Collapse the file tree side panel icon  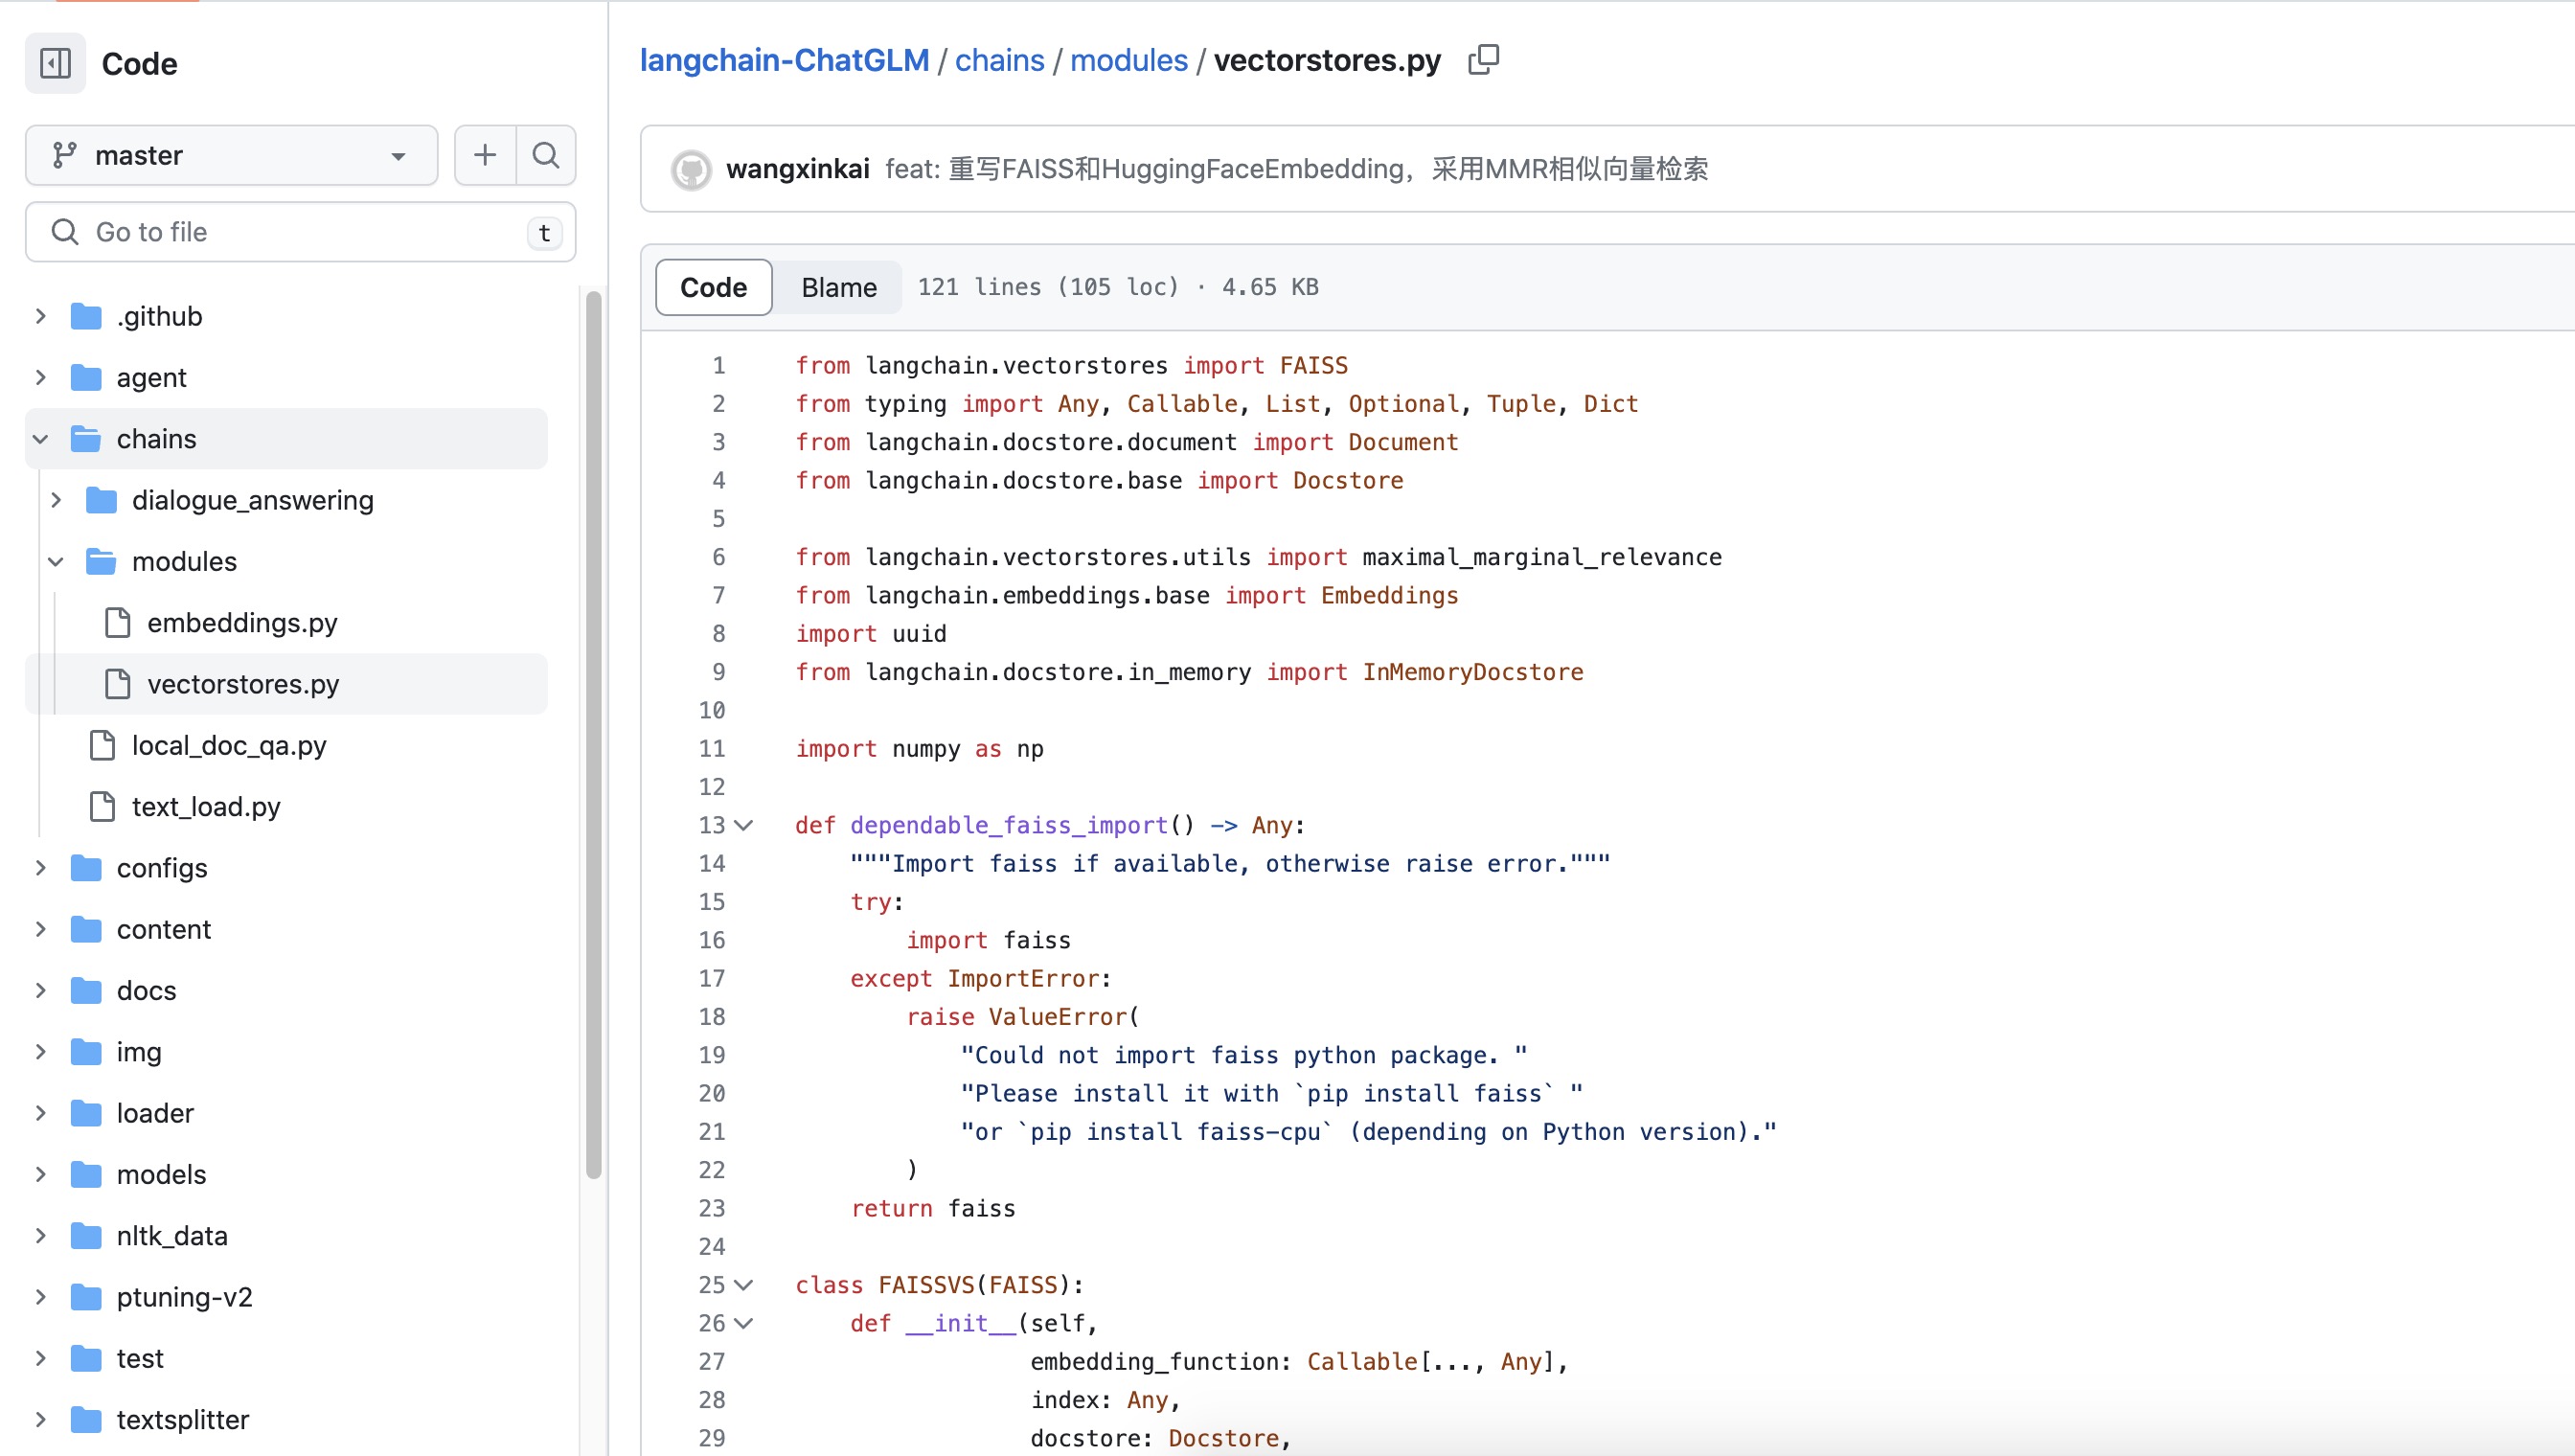coord(55,63)
